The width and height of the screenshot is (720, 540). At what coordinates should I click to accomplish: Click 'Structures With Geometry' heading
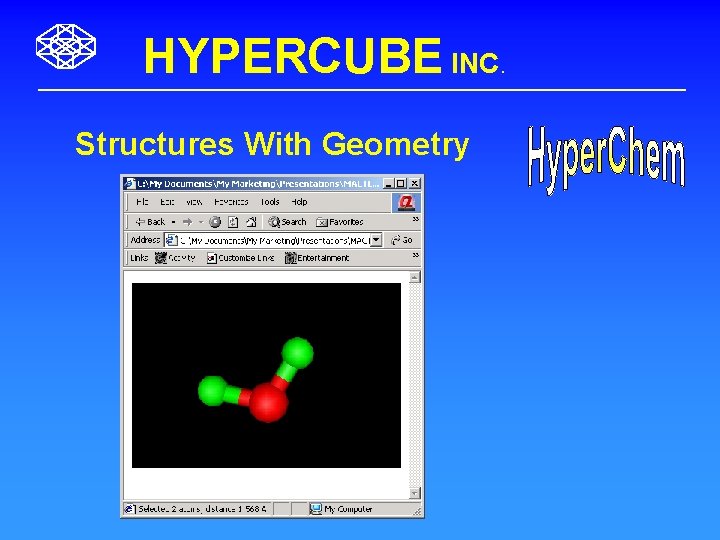(x=272, y=144)
